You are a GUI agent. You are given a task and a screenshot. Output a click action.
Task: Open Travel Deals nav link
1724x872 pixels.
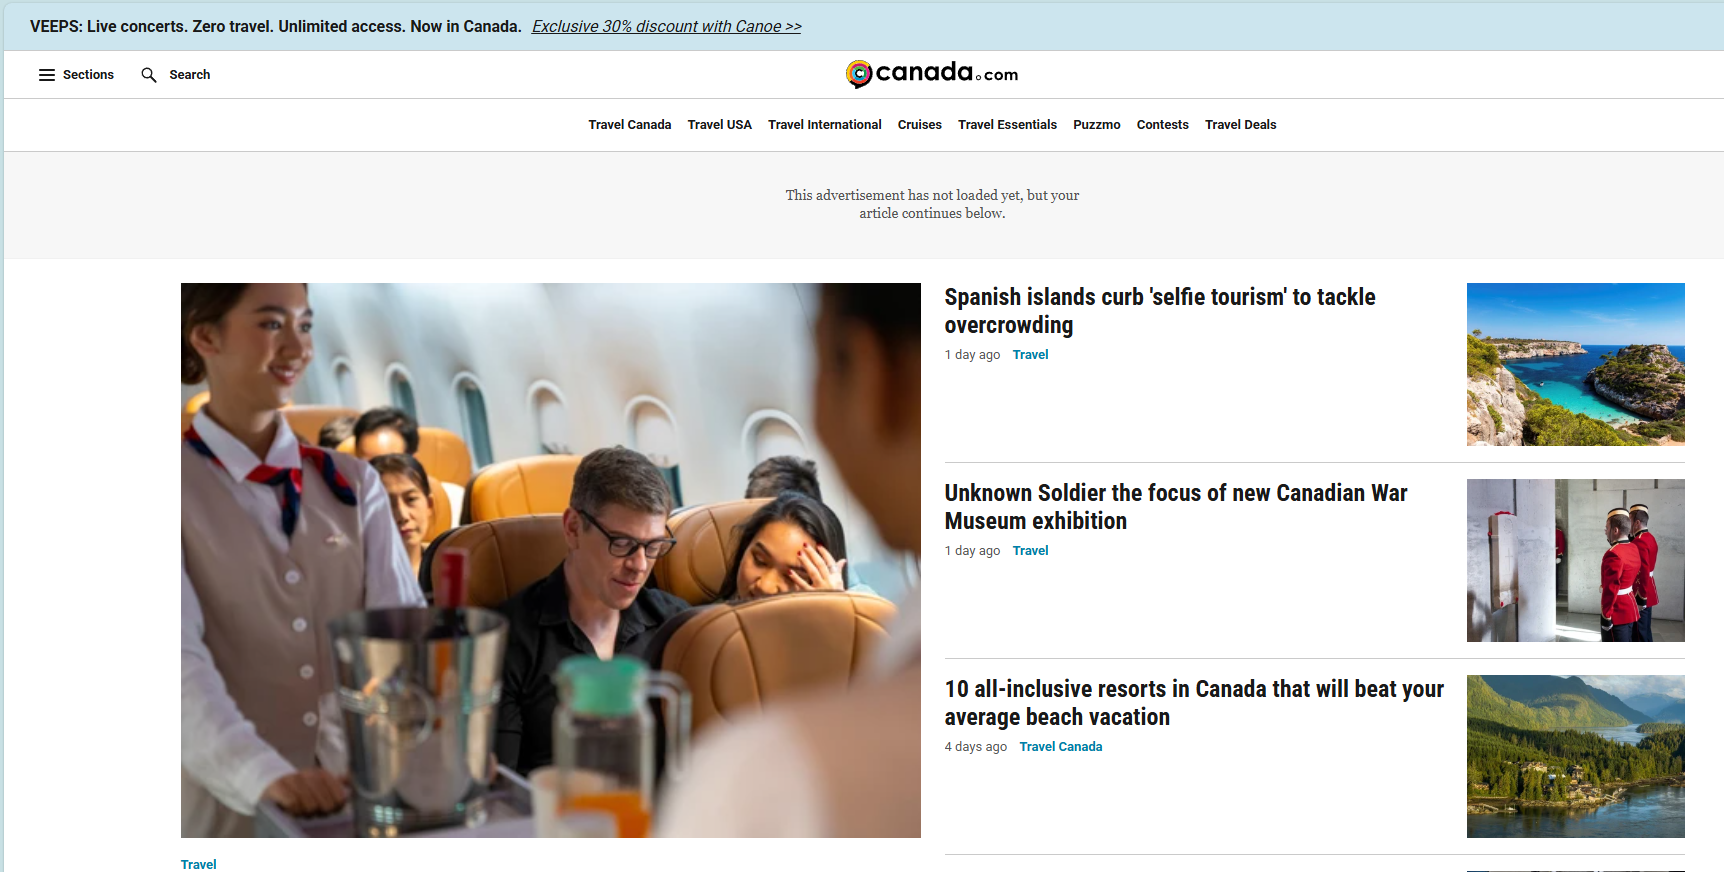[1241, 125]
